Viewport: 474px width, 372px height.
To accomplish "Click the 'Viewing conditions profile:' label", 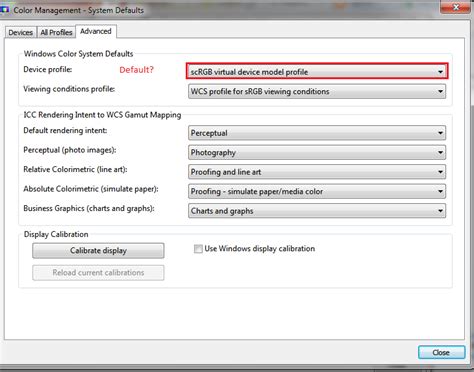I will [69, 89].
